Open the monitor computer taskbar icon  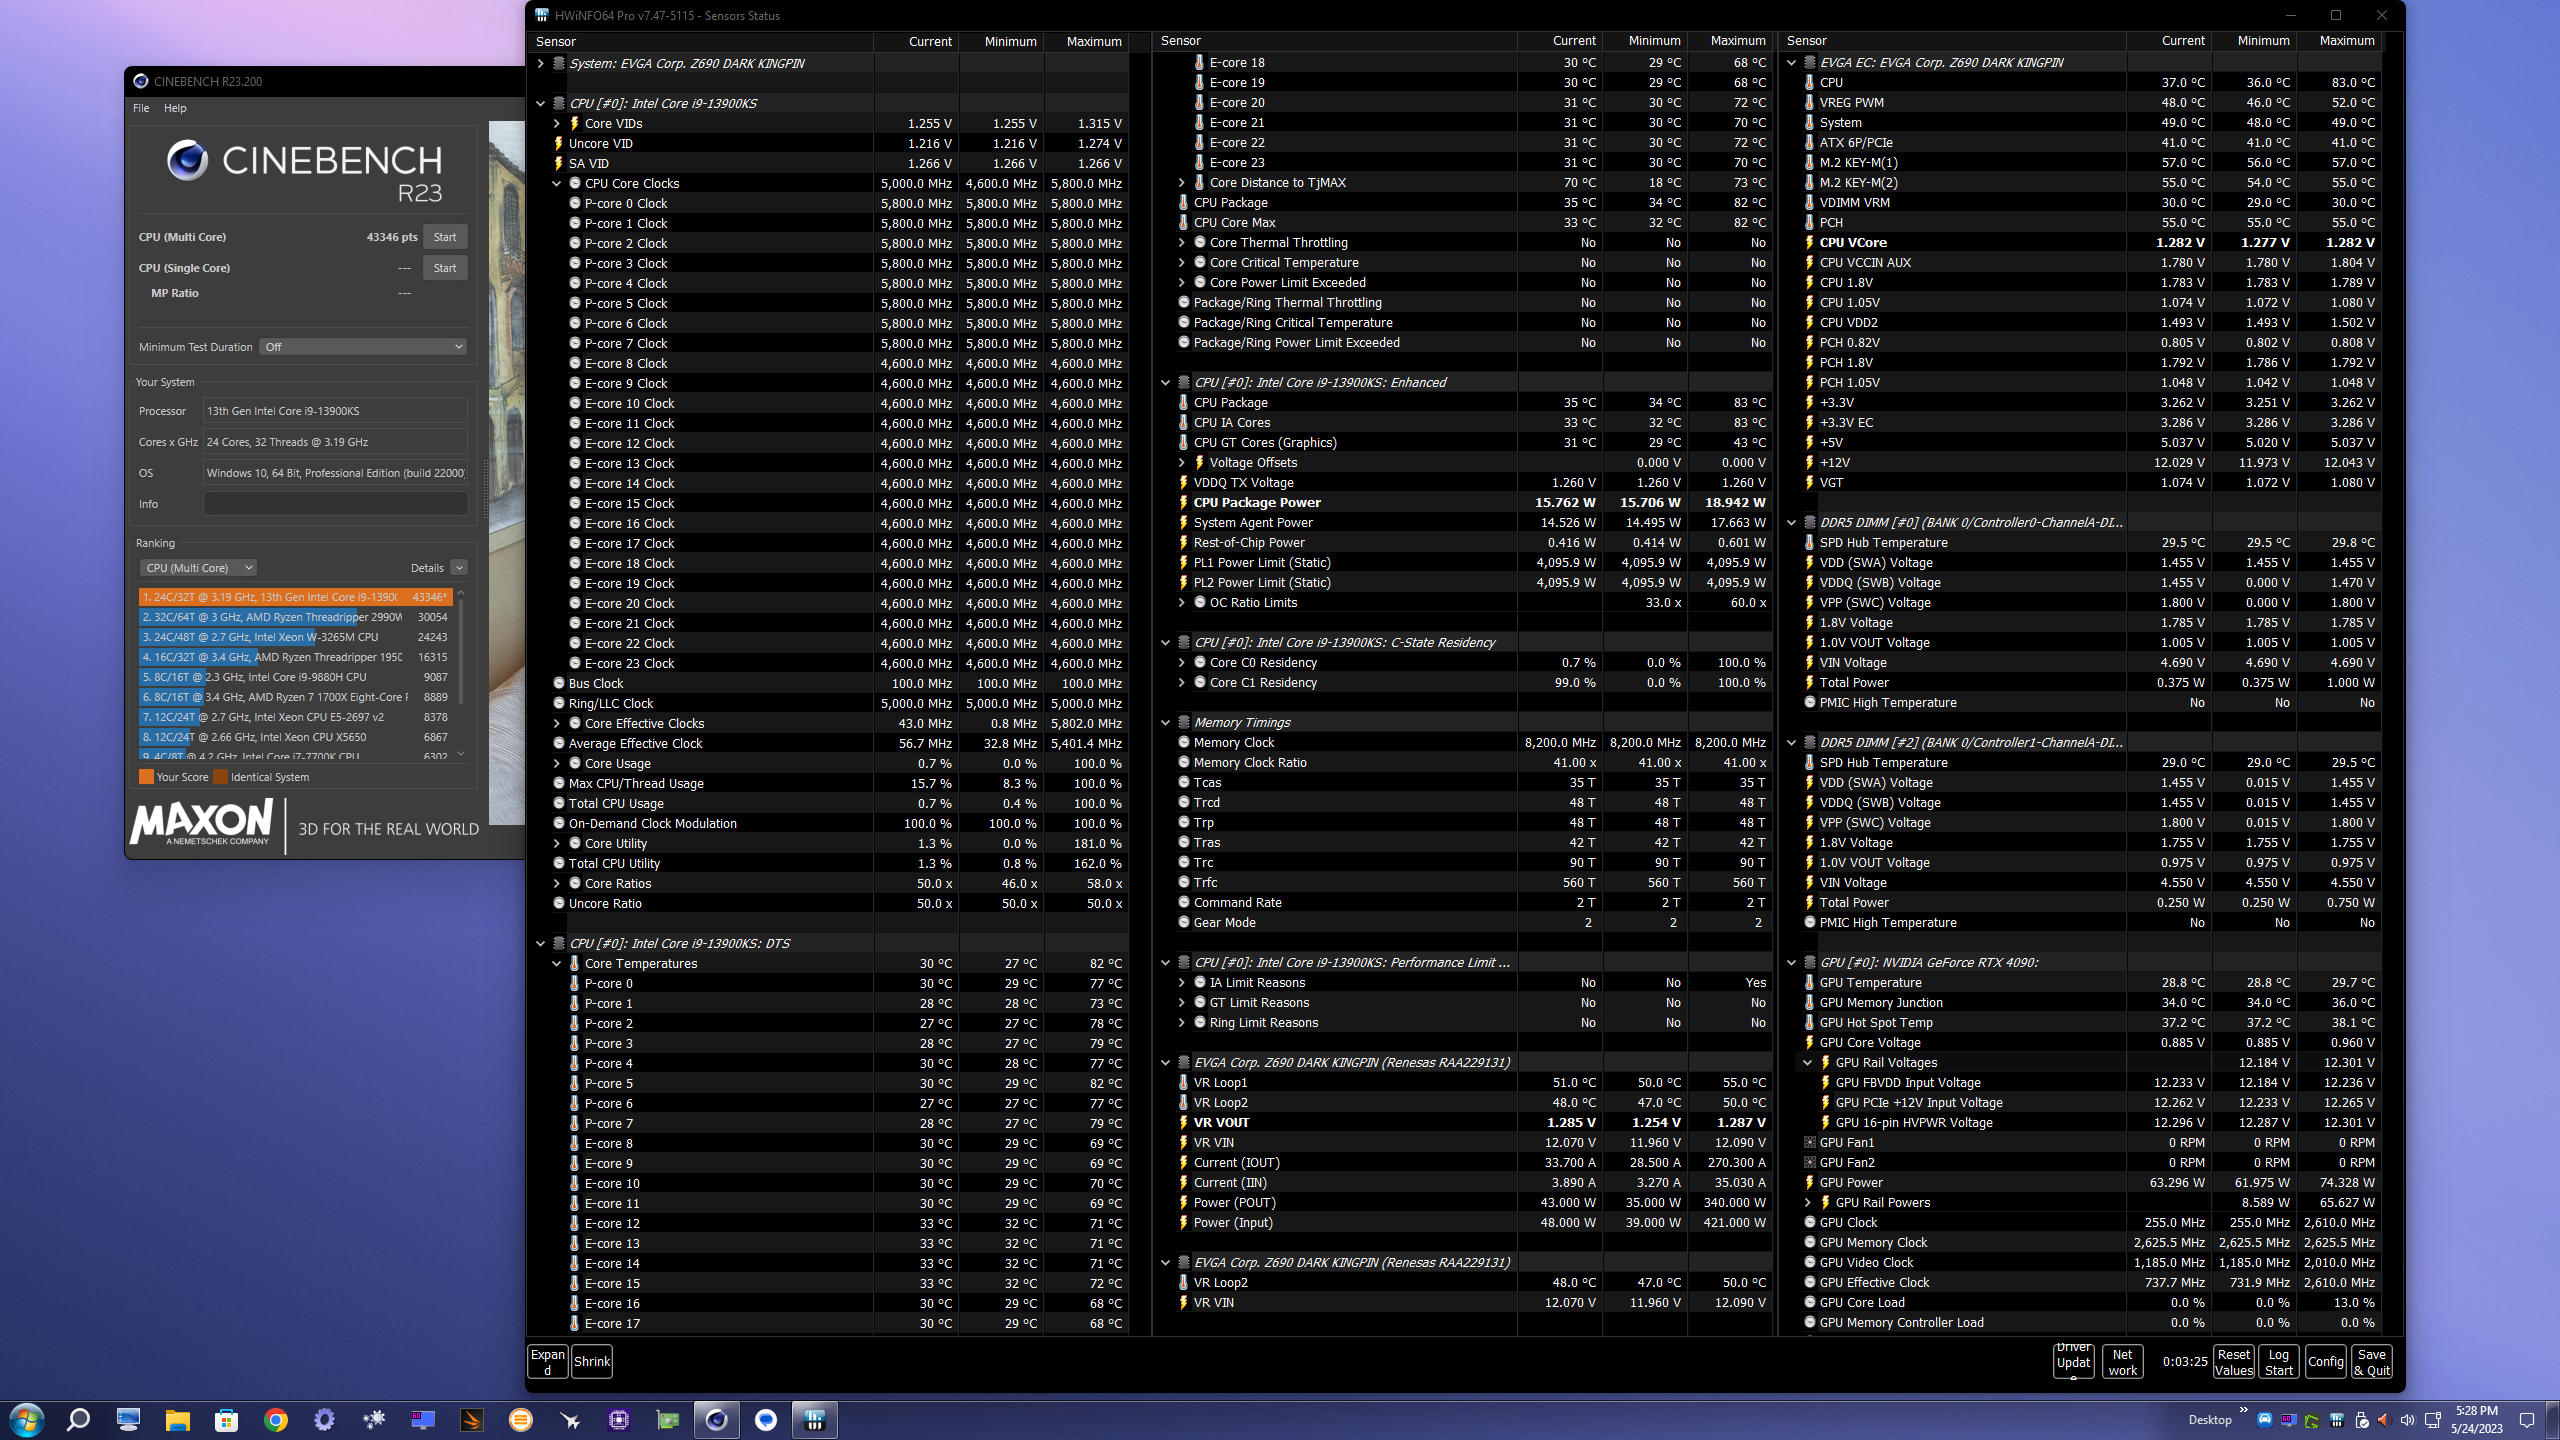click(129, 1419)
